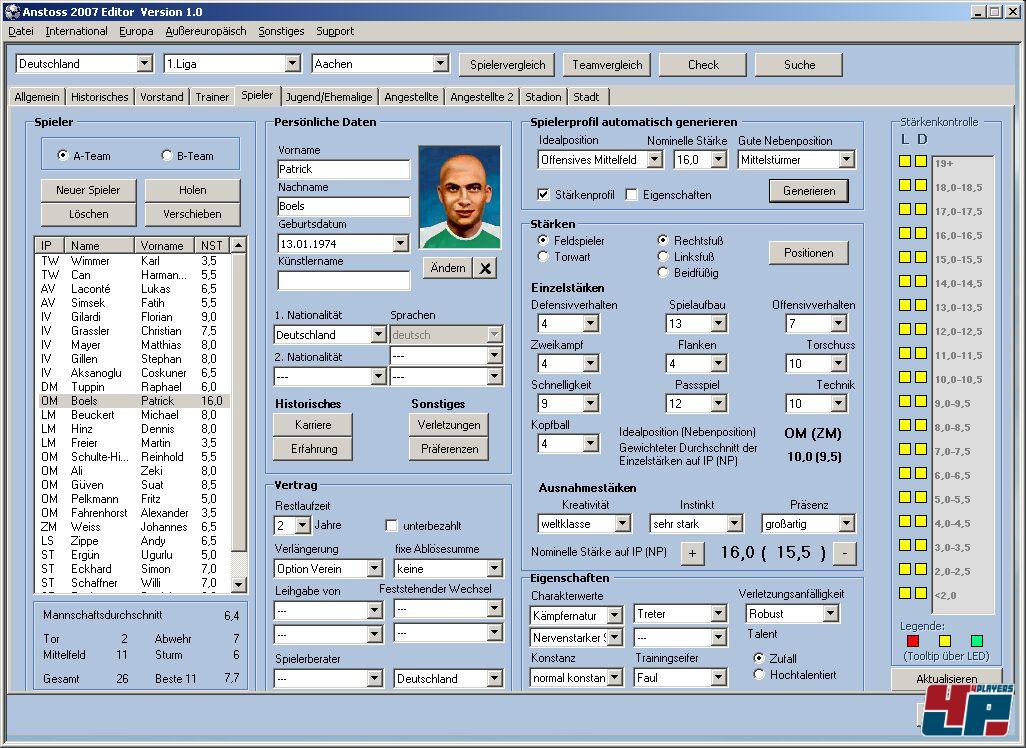Switch to the Stadion tab
Image resolution: width=1026 pixels, height=748 pixels.
pyautogui.click(x=543, y=97)
